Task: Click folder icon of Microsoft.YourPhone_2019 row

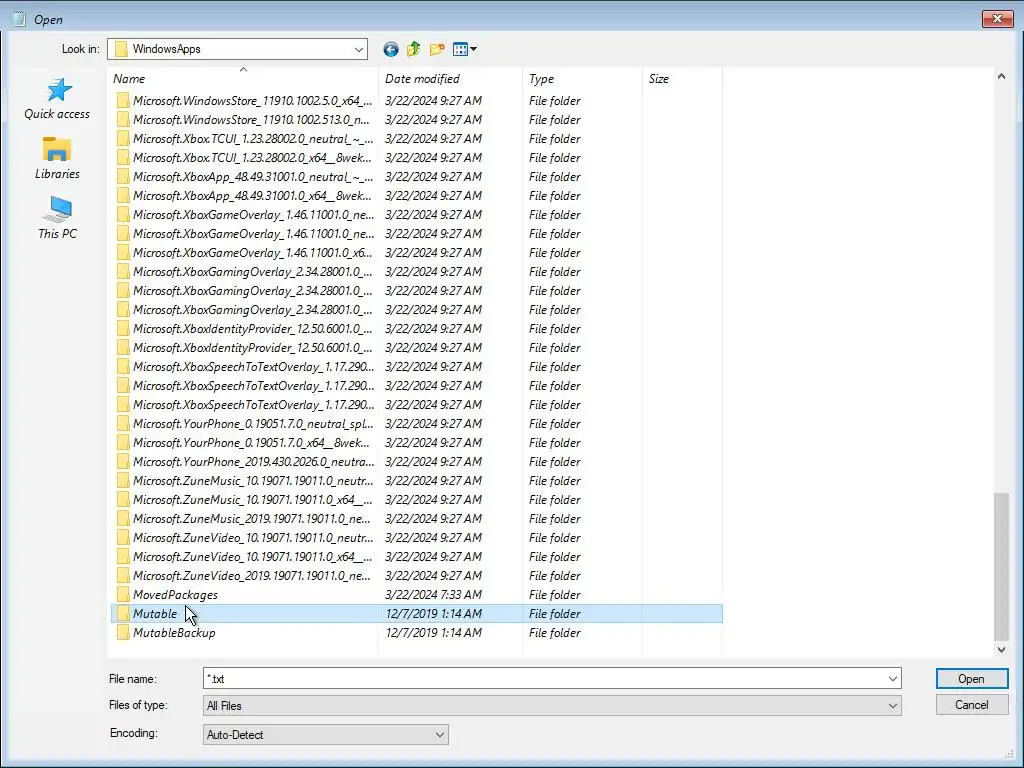Action: [123, 462]
